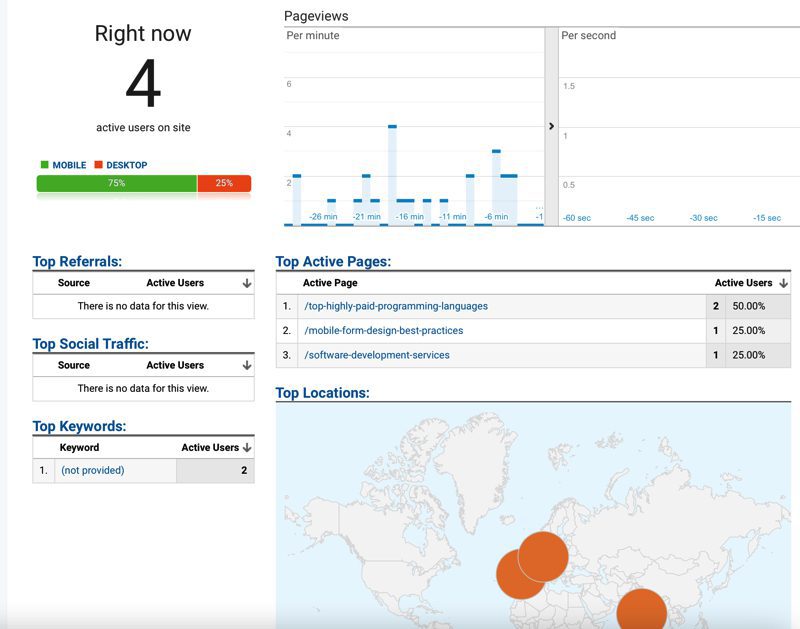800x629 pixels.
Task: Click the red 25% desktop bar segment
Action: [x=224, y=184]
